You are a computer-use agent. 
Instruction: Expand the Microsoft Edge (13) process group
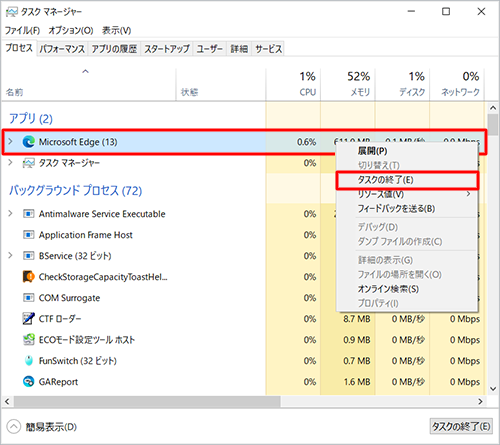[x=10, y=141]
